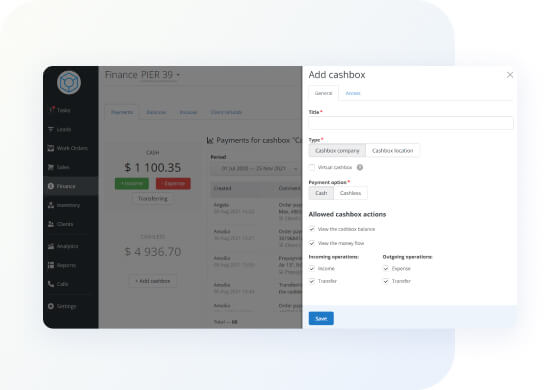Click the hexagon company logo in the sidebar
This screenshot has width=551, height=390.
click(x=69, y=83)
